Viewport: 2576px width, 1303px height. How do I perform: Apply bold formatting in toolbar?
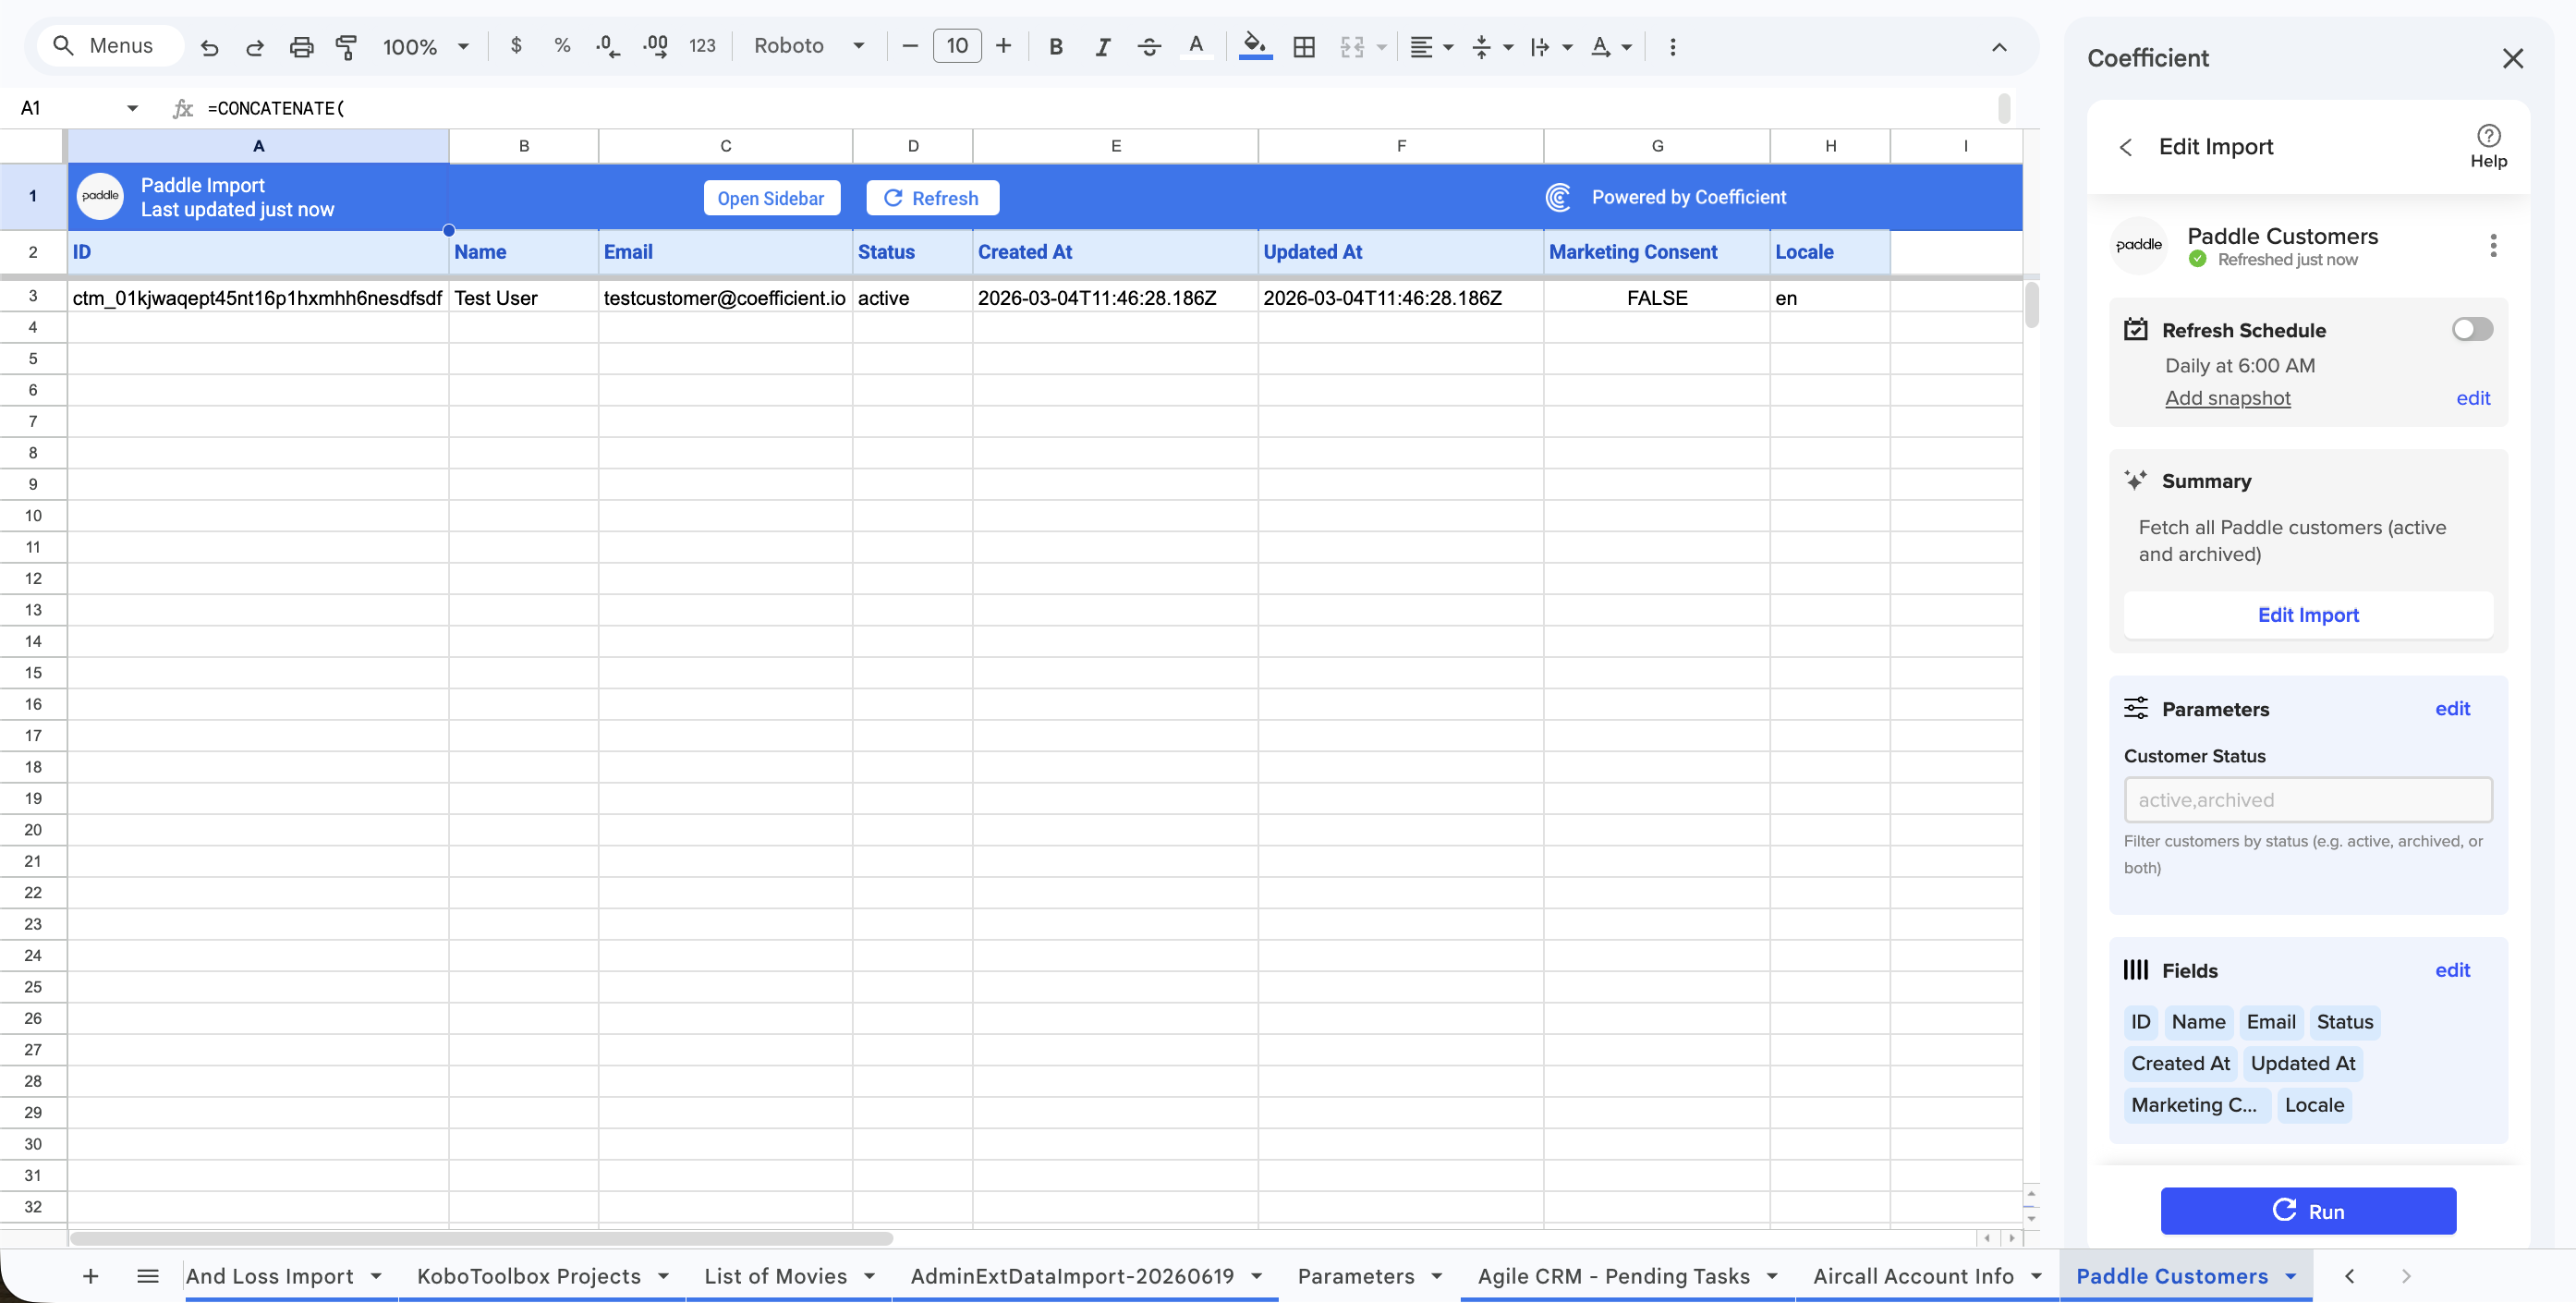pyautogui.click(x=1055, y=47)
